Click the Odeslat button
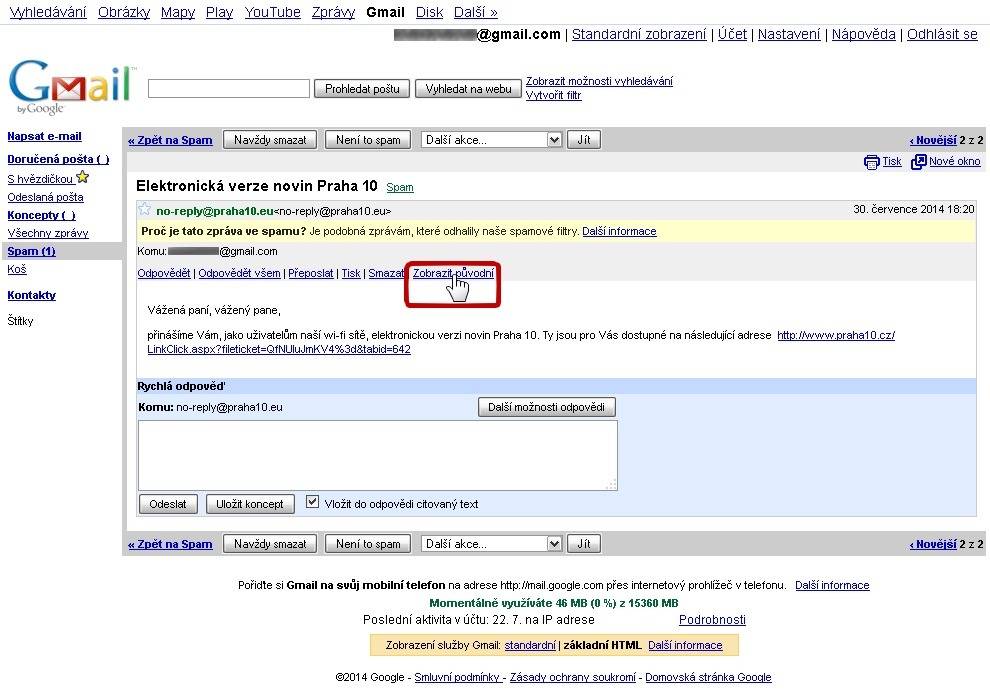Image resolution: width=990 pixels, height=695 pixels. 168,504
